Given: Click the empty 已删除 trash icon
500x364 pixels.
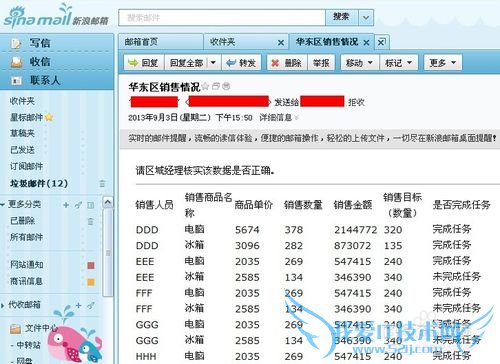Looking at the screenshot, I should click(x=90, y=221).
